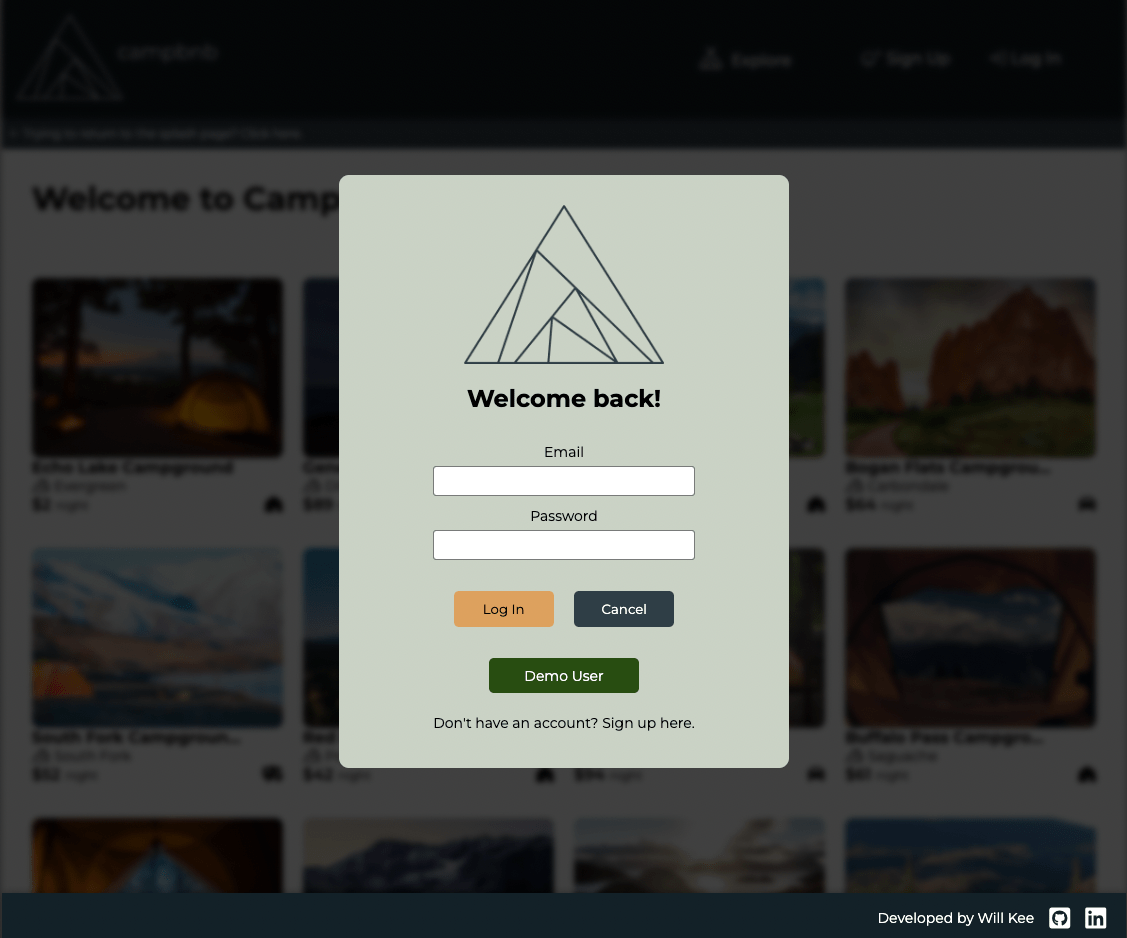Image resolution: width=1127 pixels, height=938 pixels.
Task: Click tent icon on Buffalo Pass card
Action: pos(1087,774)
